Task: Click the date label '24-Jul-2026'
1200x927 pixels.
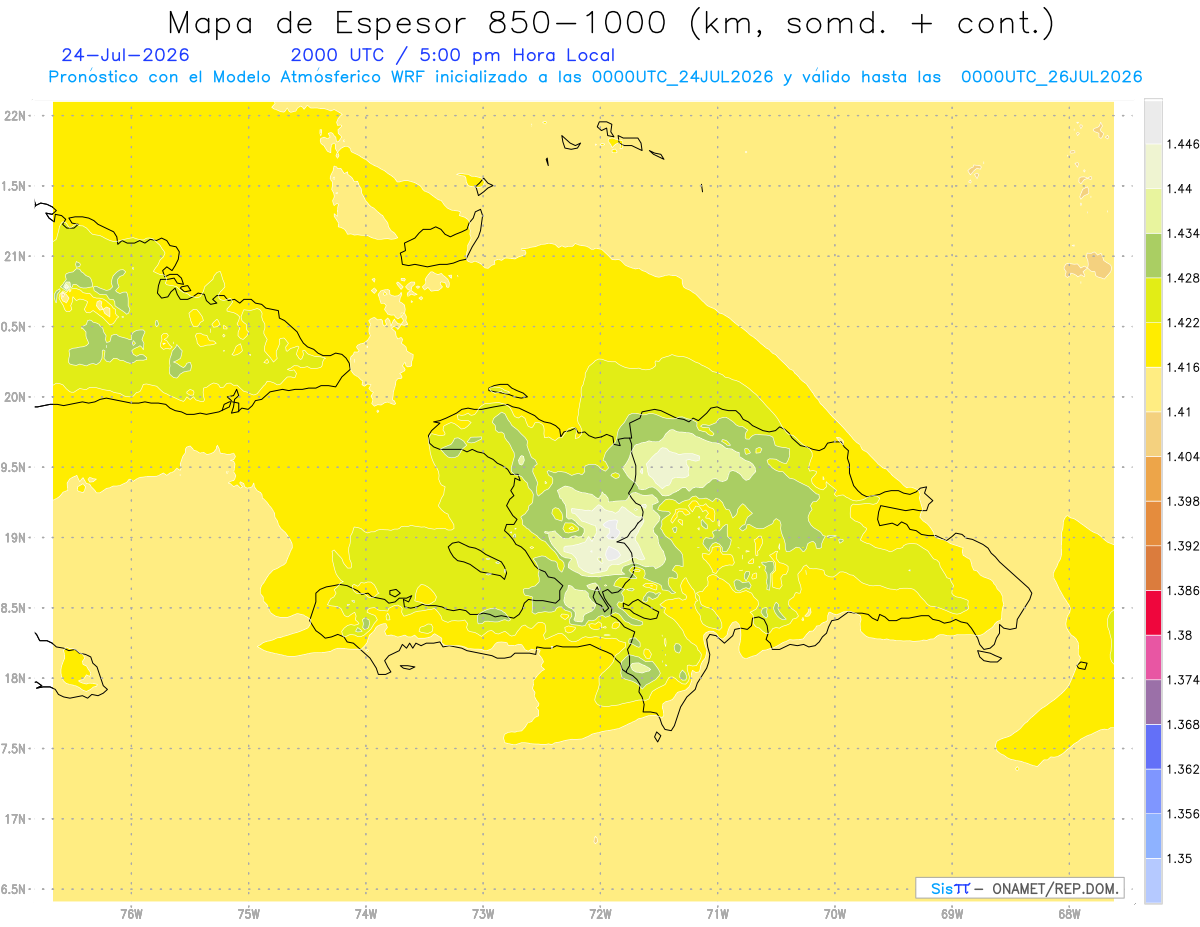Action: (125, 55)
